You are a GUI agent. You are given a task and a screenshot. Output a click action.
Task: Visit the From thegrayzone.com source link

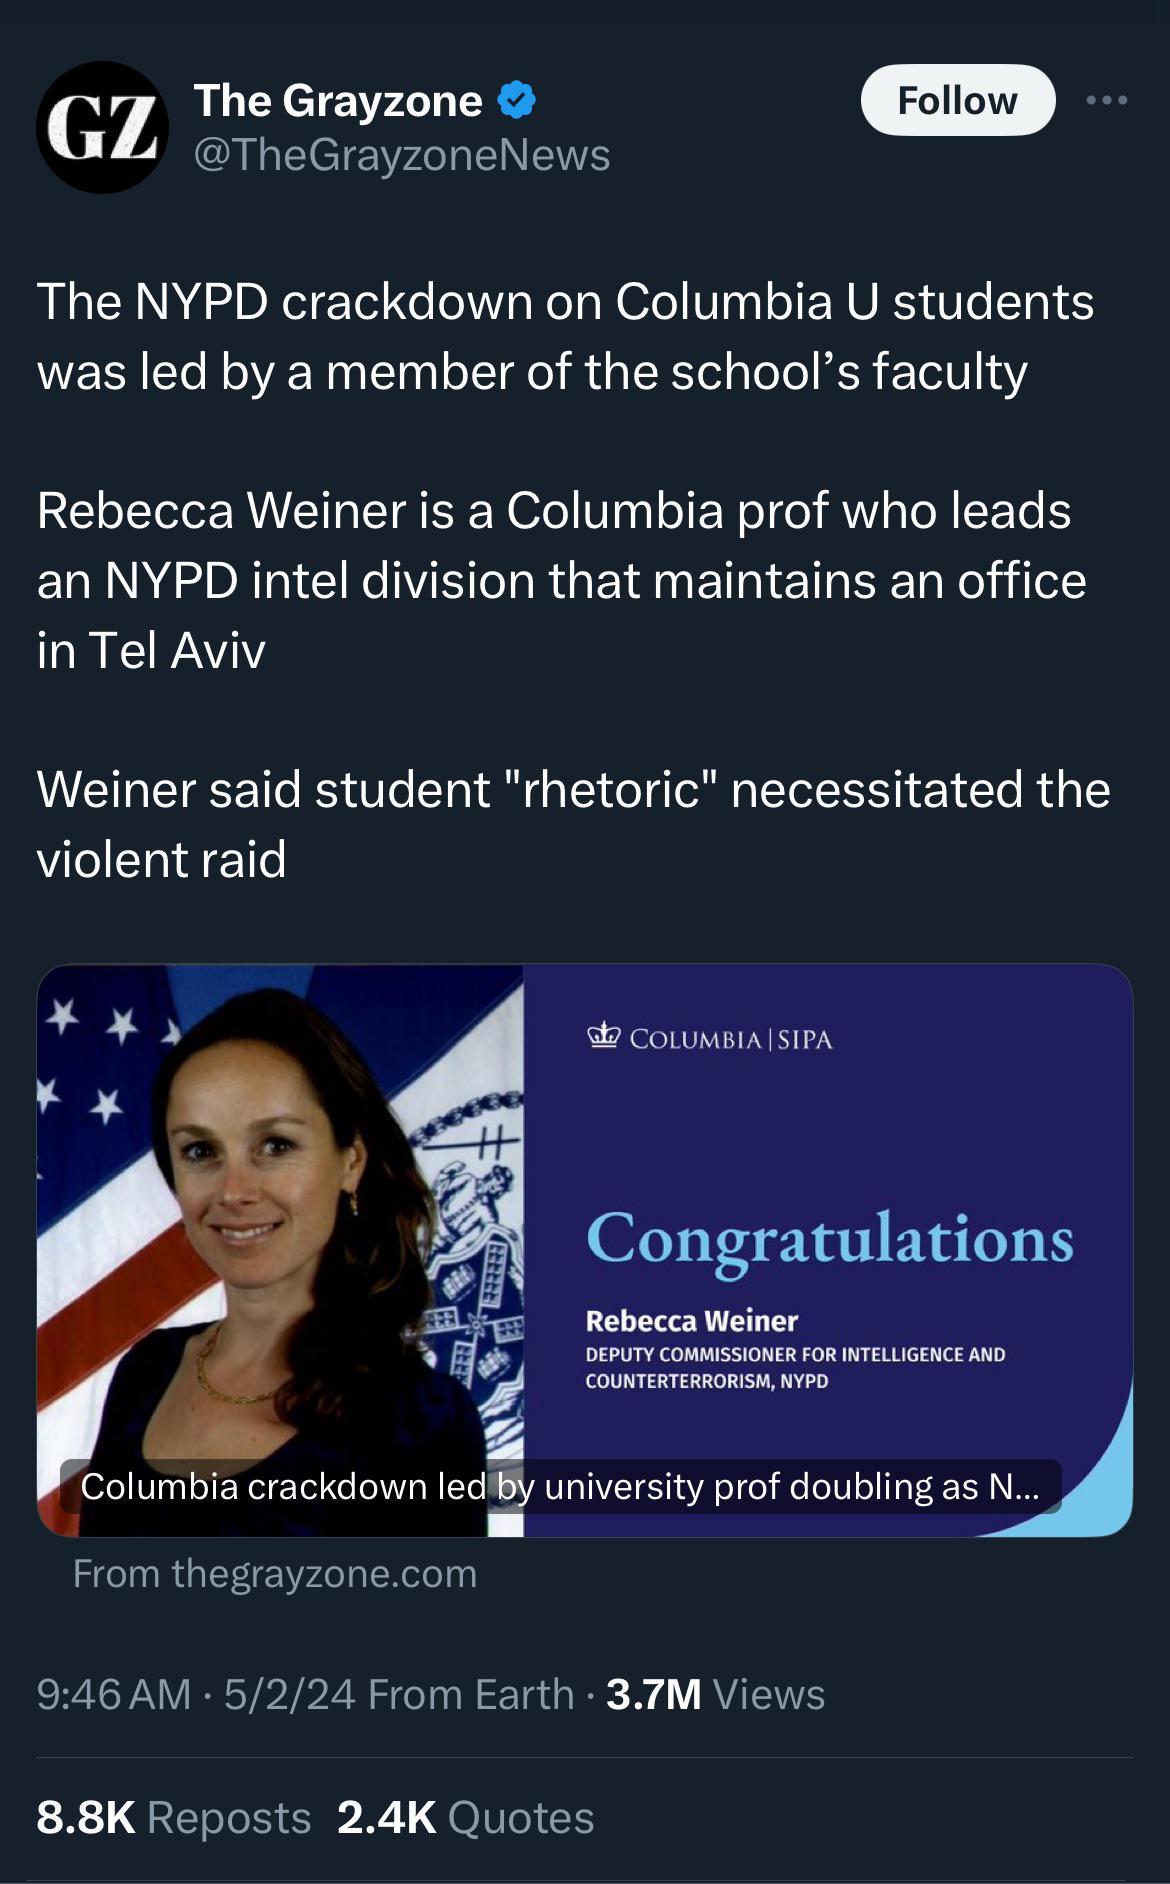click(275, 1574)
